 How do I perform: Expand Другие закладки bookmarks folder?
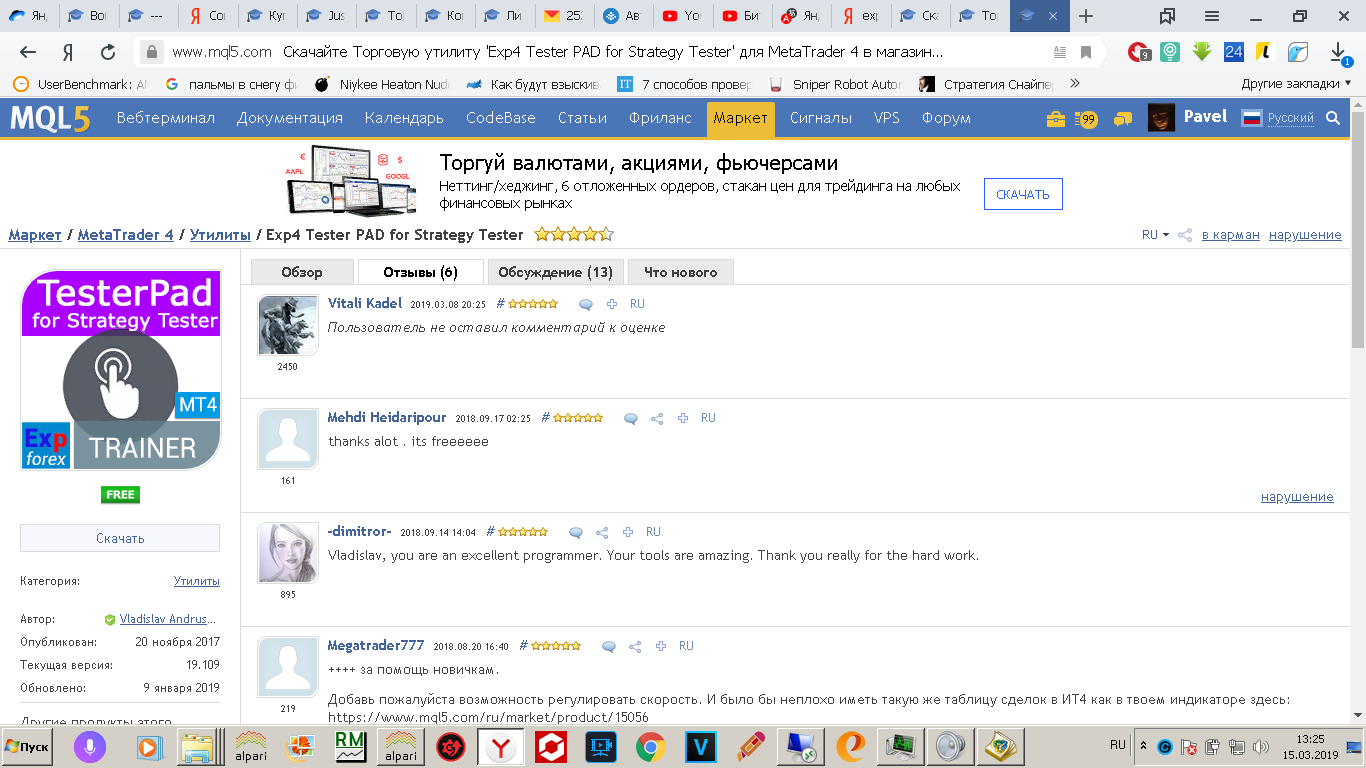[1296, 84]
